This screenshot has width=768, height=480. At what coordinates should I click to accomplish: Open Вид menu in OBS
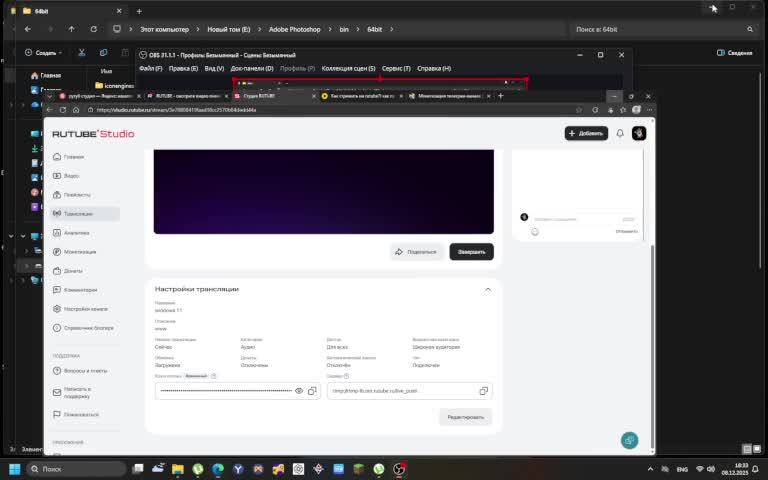click(214, 69)
